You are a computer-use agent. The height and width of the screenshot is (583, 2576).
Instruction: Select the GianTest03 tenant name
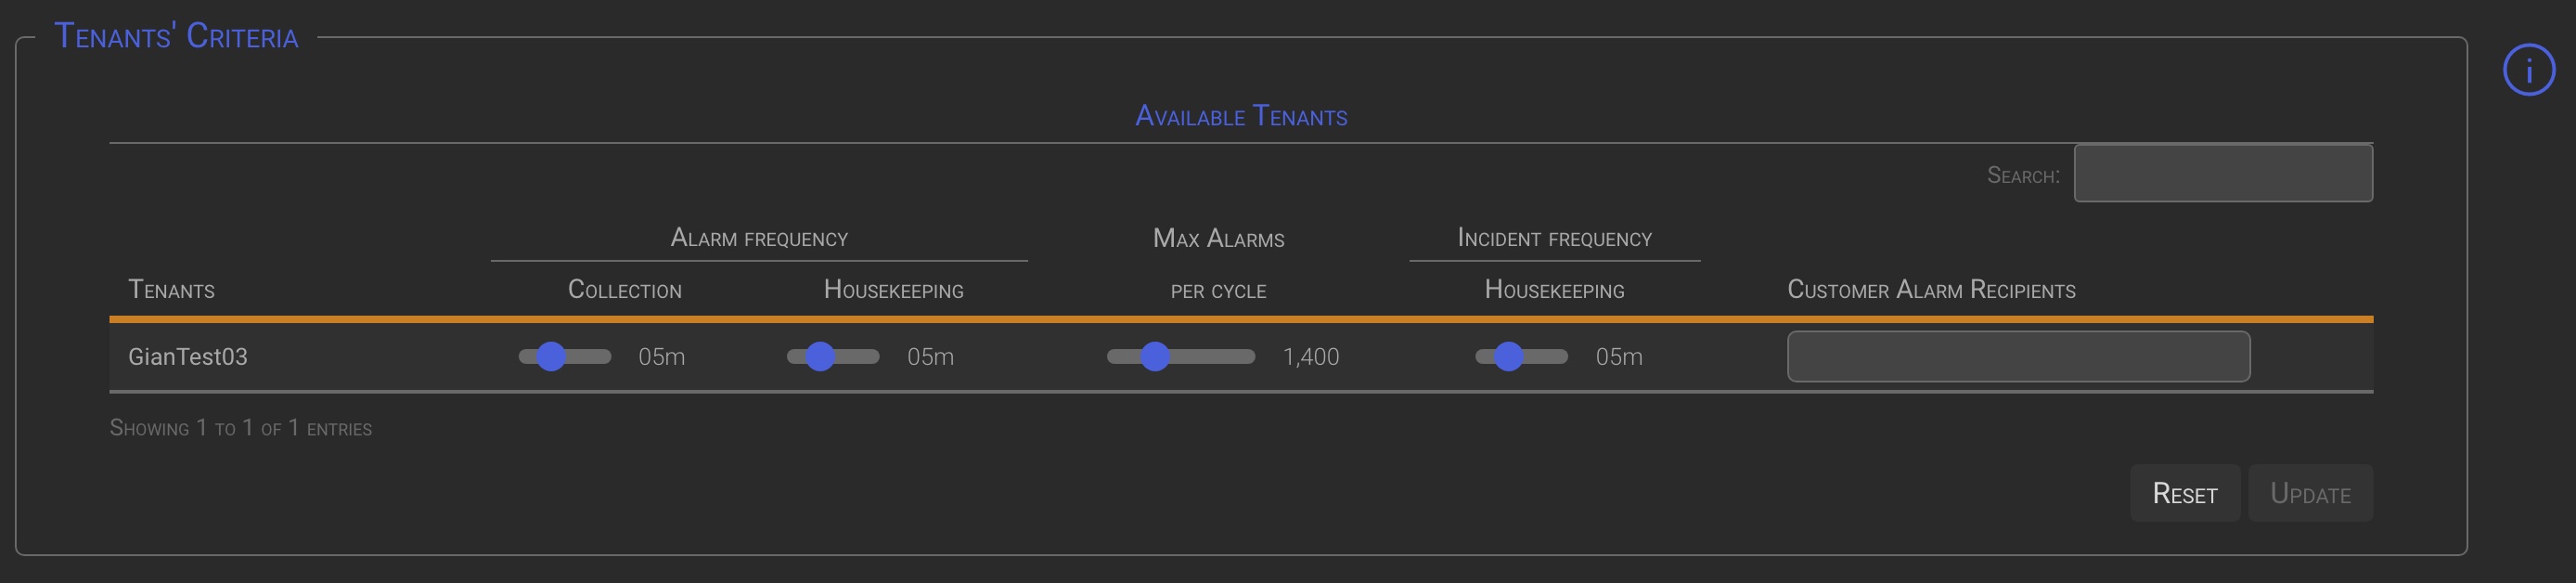pos(188,357)
